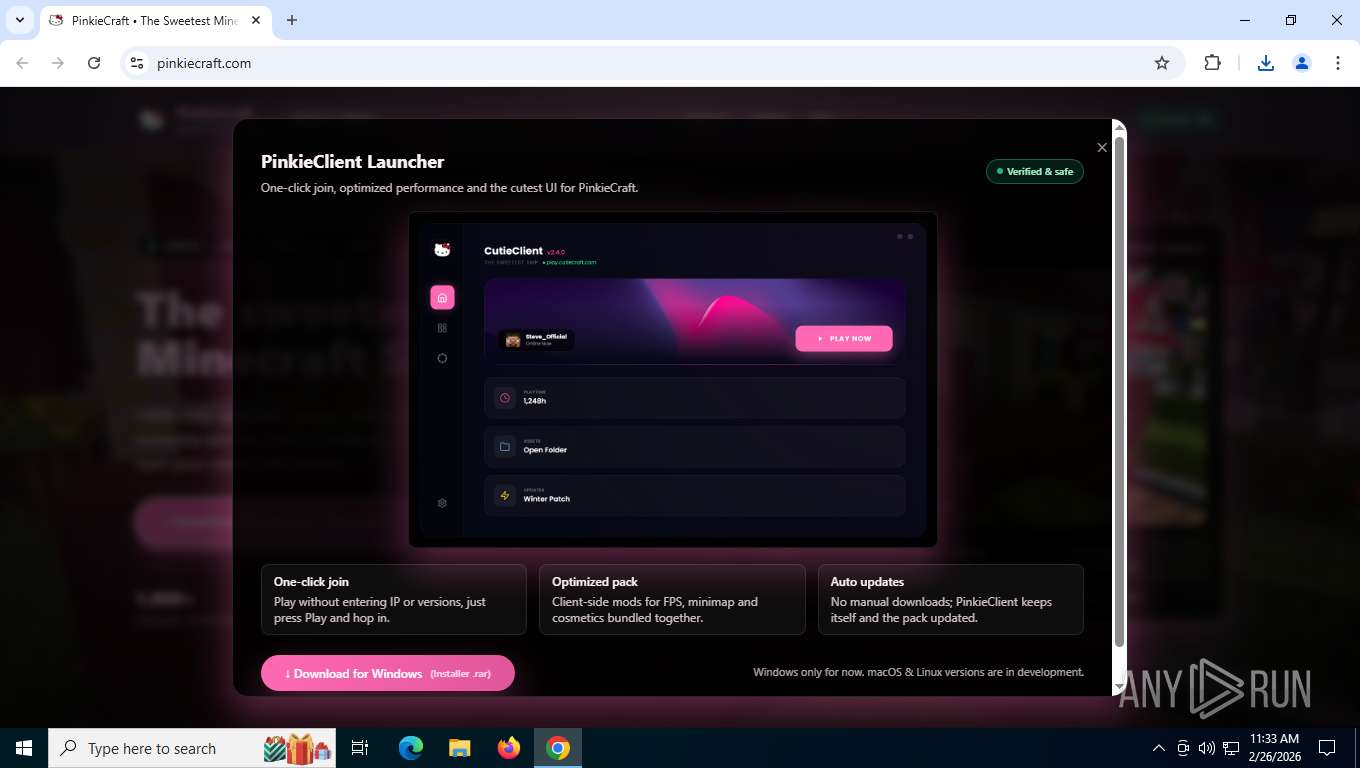Click the Open Folder row in preview
Image resolution: width=1360 pixels, height=768 pixels.
coord(695,447)
